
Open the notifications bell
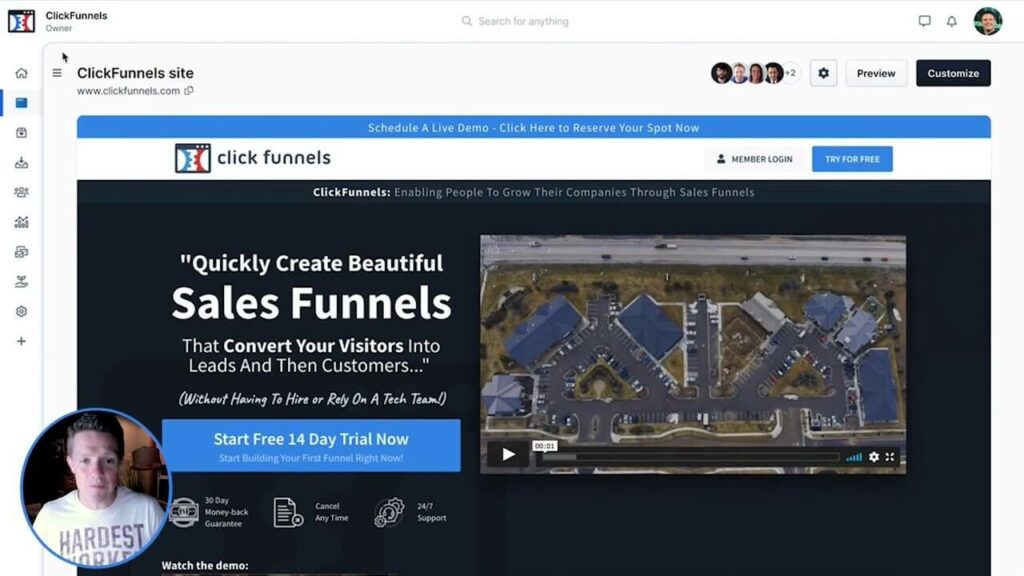tap(952, 21)
